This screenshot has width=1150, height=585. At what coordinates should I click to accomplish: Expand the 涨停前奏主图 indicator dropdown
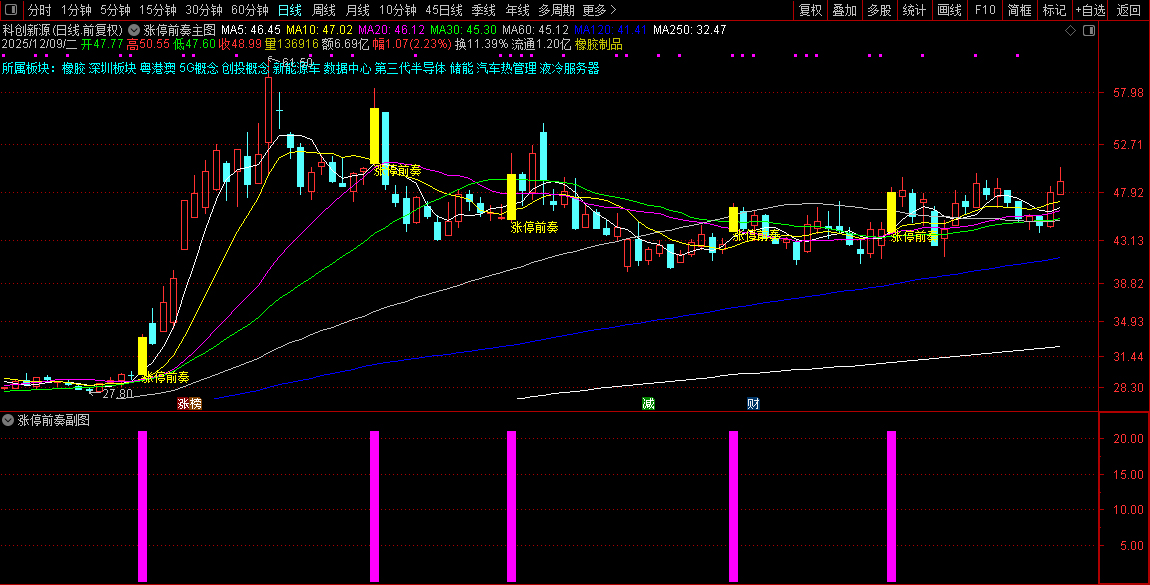[135, 31]
